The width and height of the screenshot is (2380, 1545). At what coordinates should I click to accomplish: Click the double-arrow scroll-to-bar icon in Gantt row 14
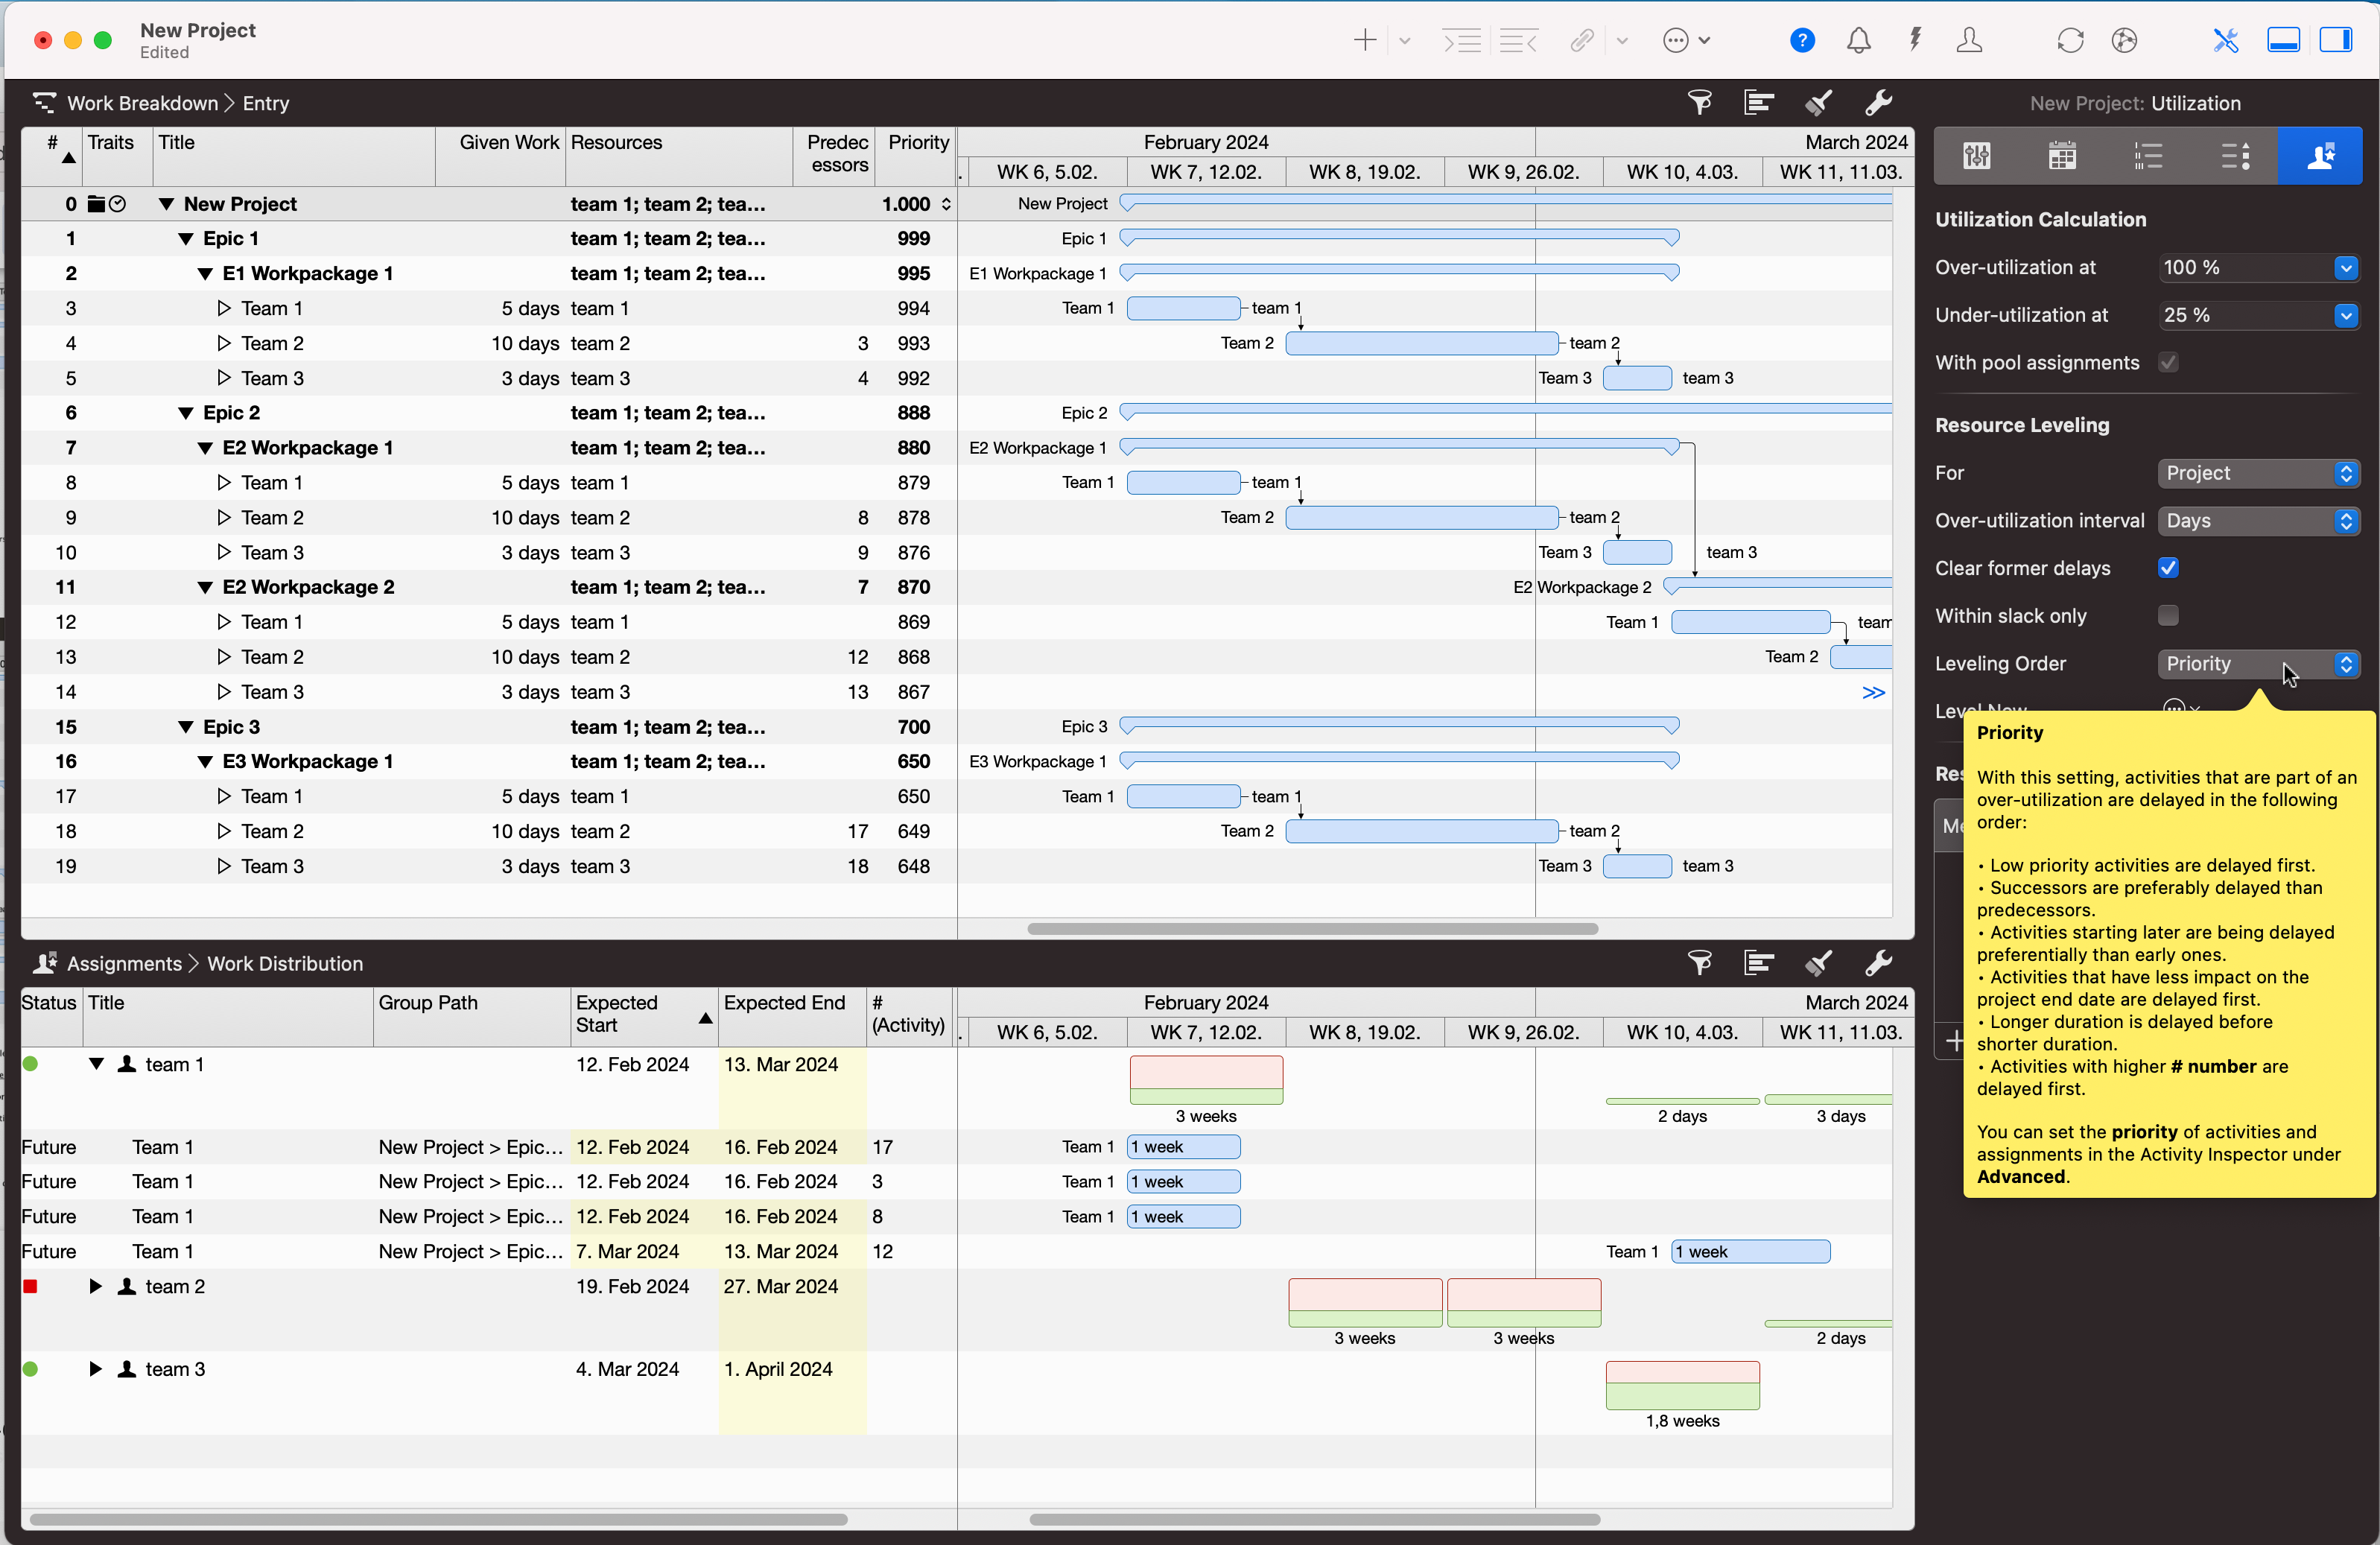click(x=1873, y=692)
